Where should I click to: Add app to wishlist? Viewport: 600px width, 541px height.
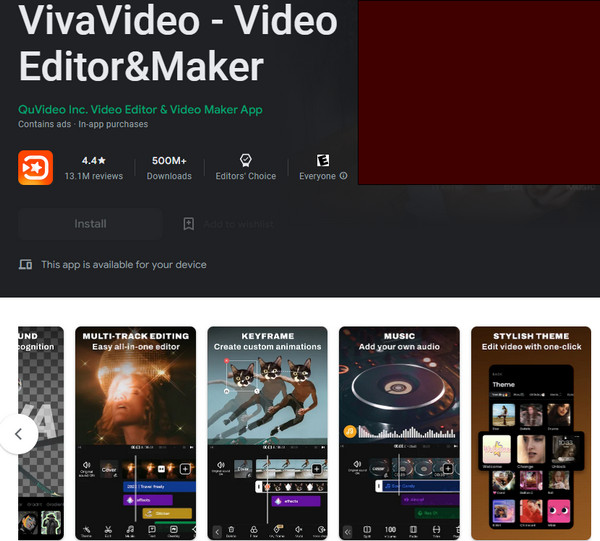(x=228, y=224)
